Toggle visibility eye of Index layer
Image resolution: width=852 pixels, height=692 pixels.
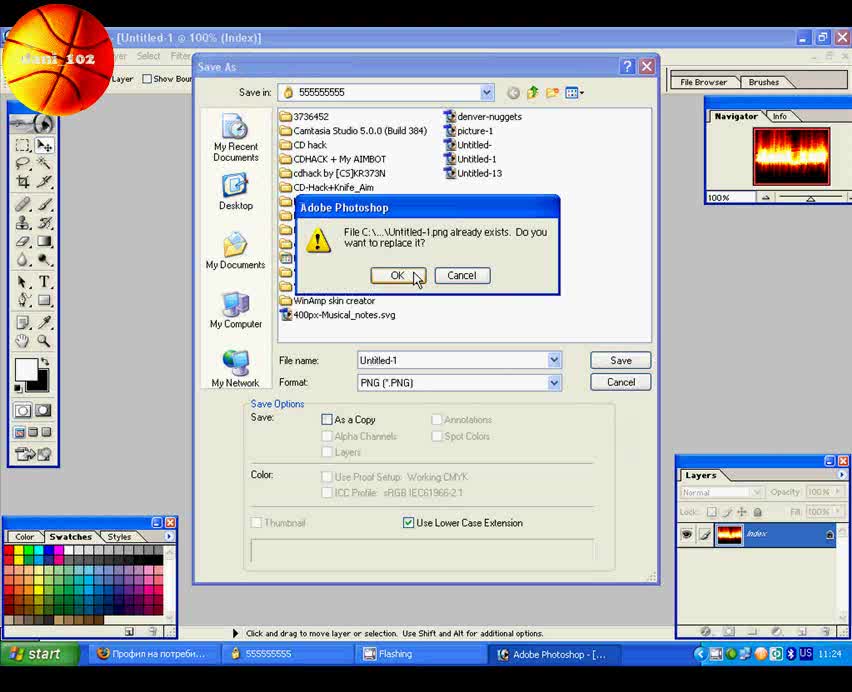[686, 534]
